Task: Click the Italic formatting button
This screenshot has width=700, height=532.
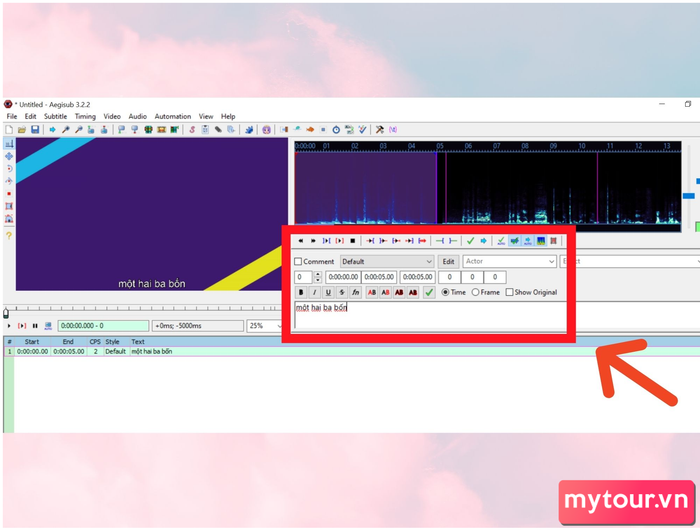Action: click(x=314, y=292)
